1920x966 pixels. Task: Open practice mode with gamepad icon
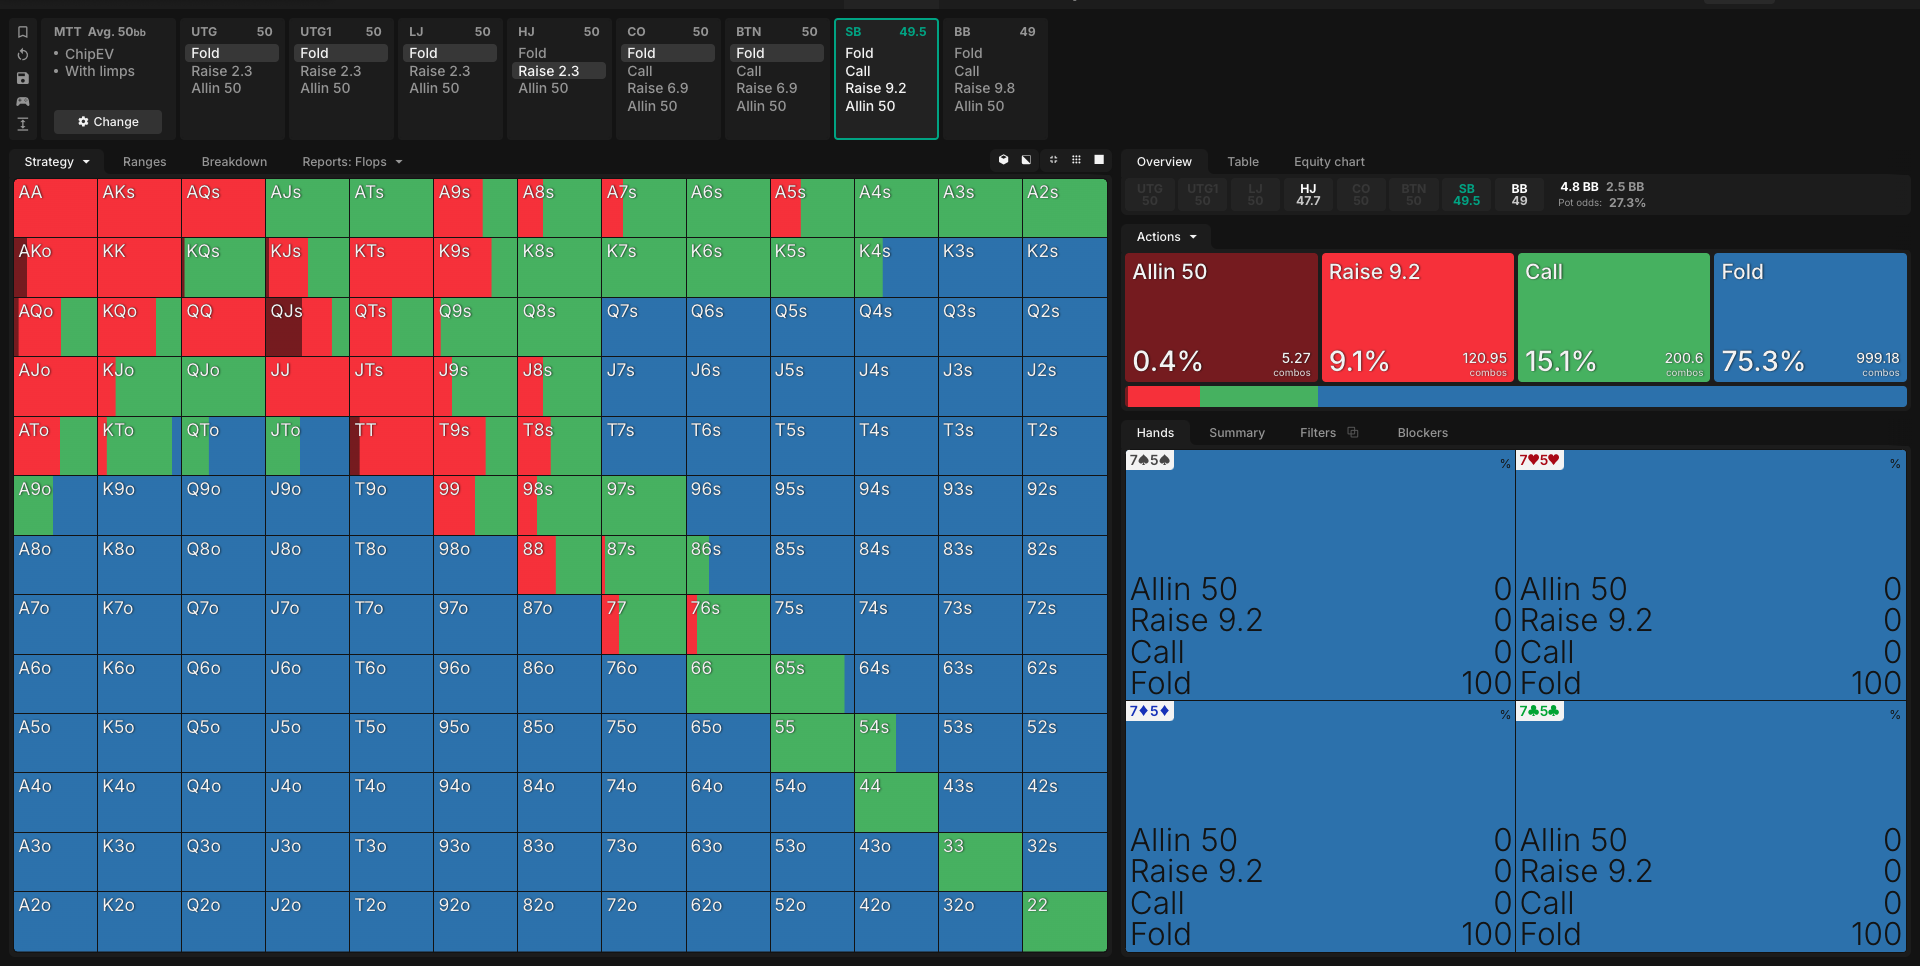[22, 101]
